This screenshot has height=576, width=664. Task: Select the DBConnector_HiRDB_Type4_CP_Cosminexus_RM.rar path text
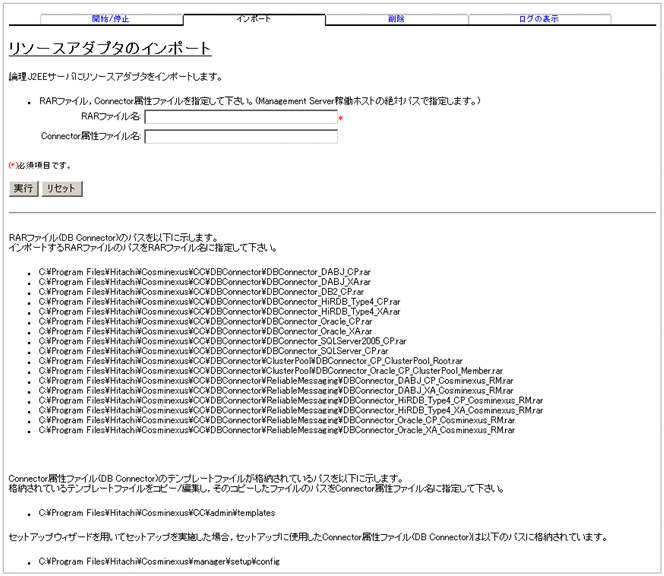[x=291, y=400]
